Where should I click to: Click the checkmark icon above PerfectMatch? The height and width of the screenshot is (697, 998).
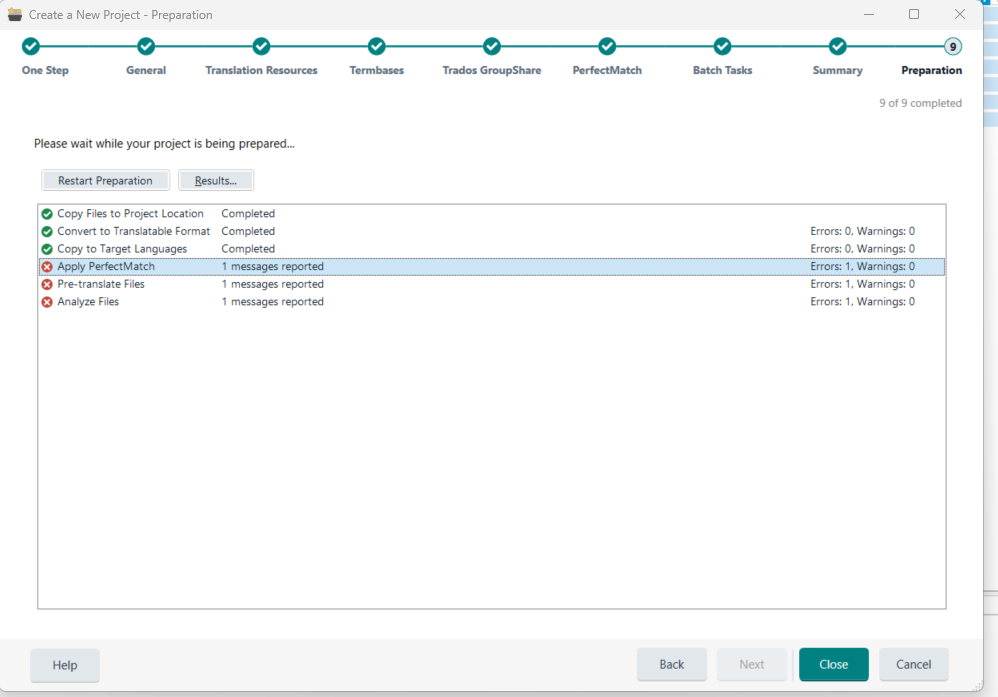click(607, 46)
